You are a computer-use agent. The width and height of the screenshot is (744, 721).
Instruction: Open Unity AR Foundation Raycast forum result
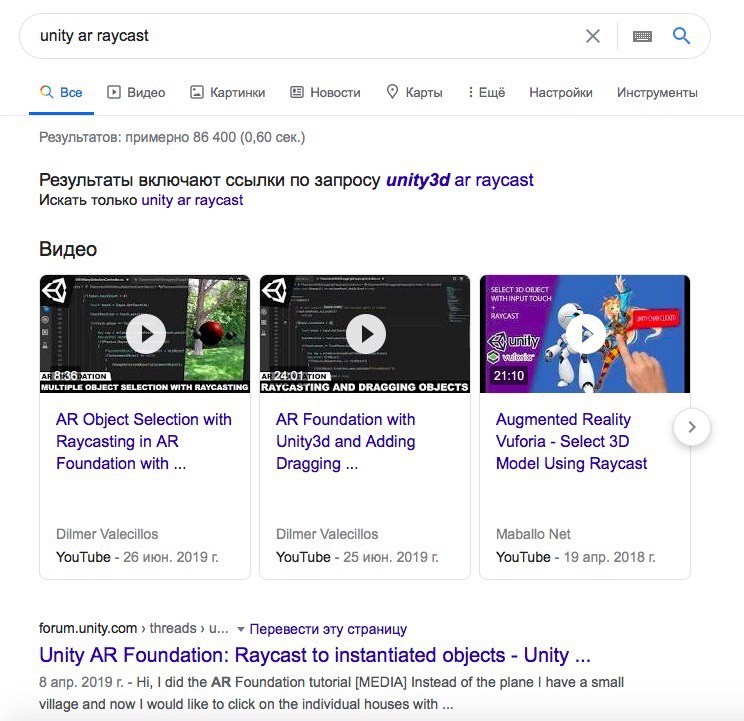coord(315,655)
